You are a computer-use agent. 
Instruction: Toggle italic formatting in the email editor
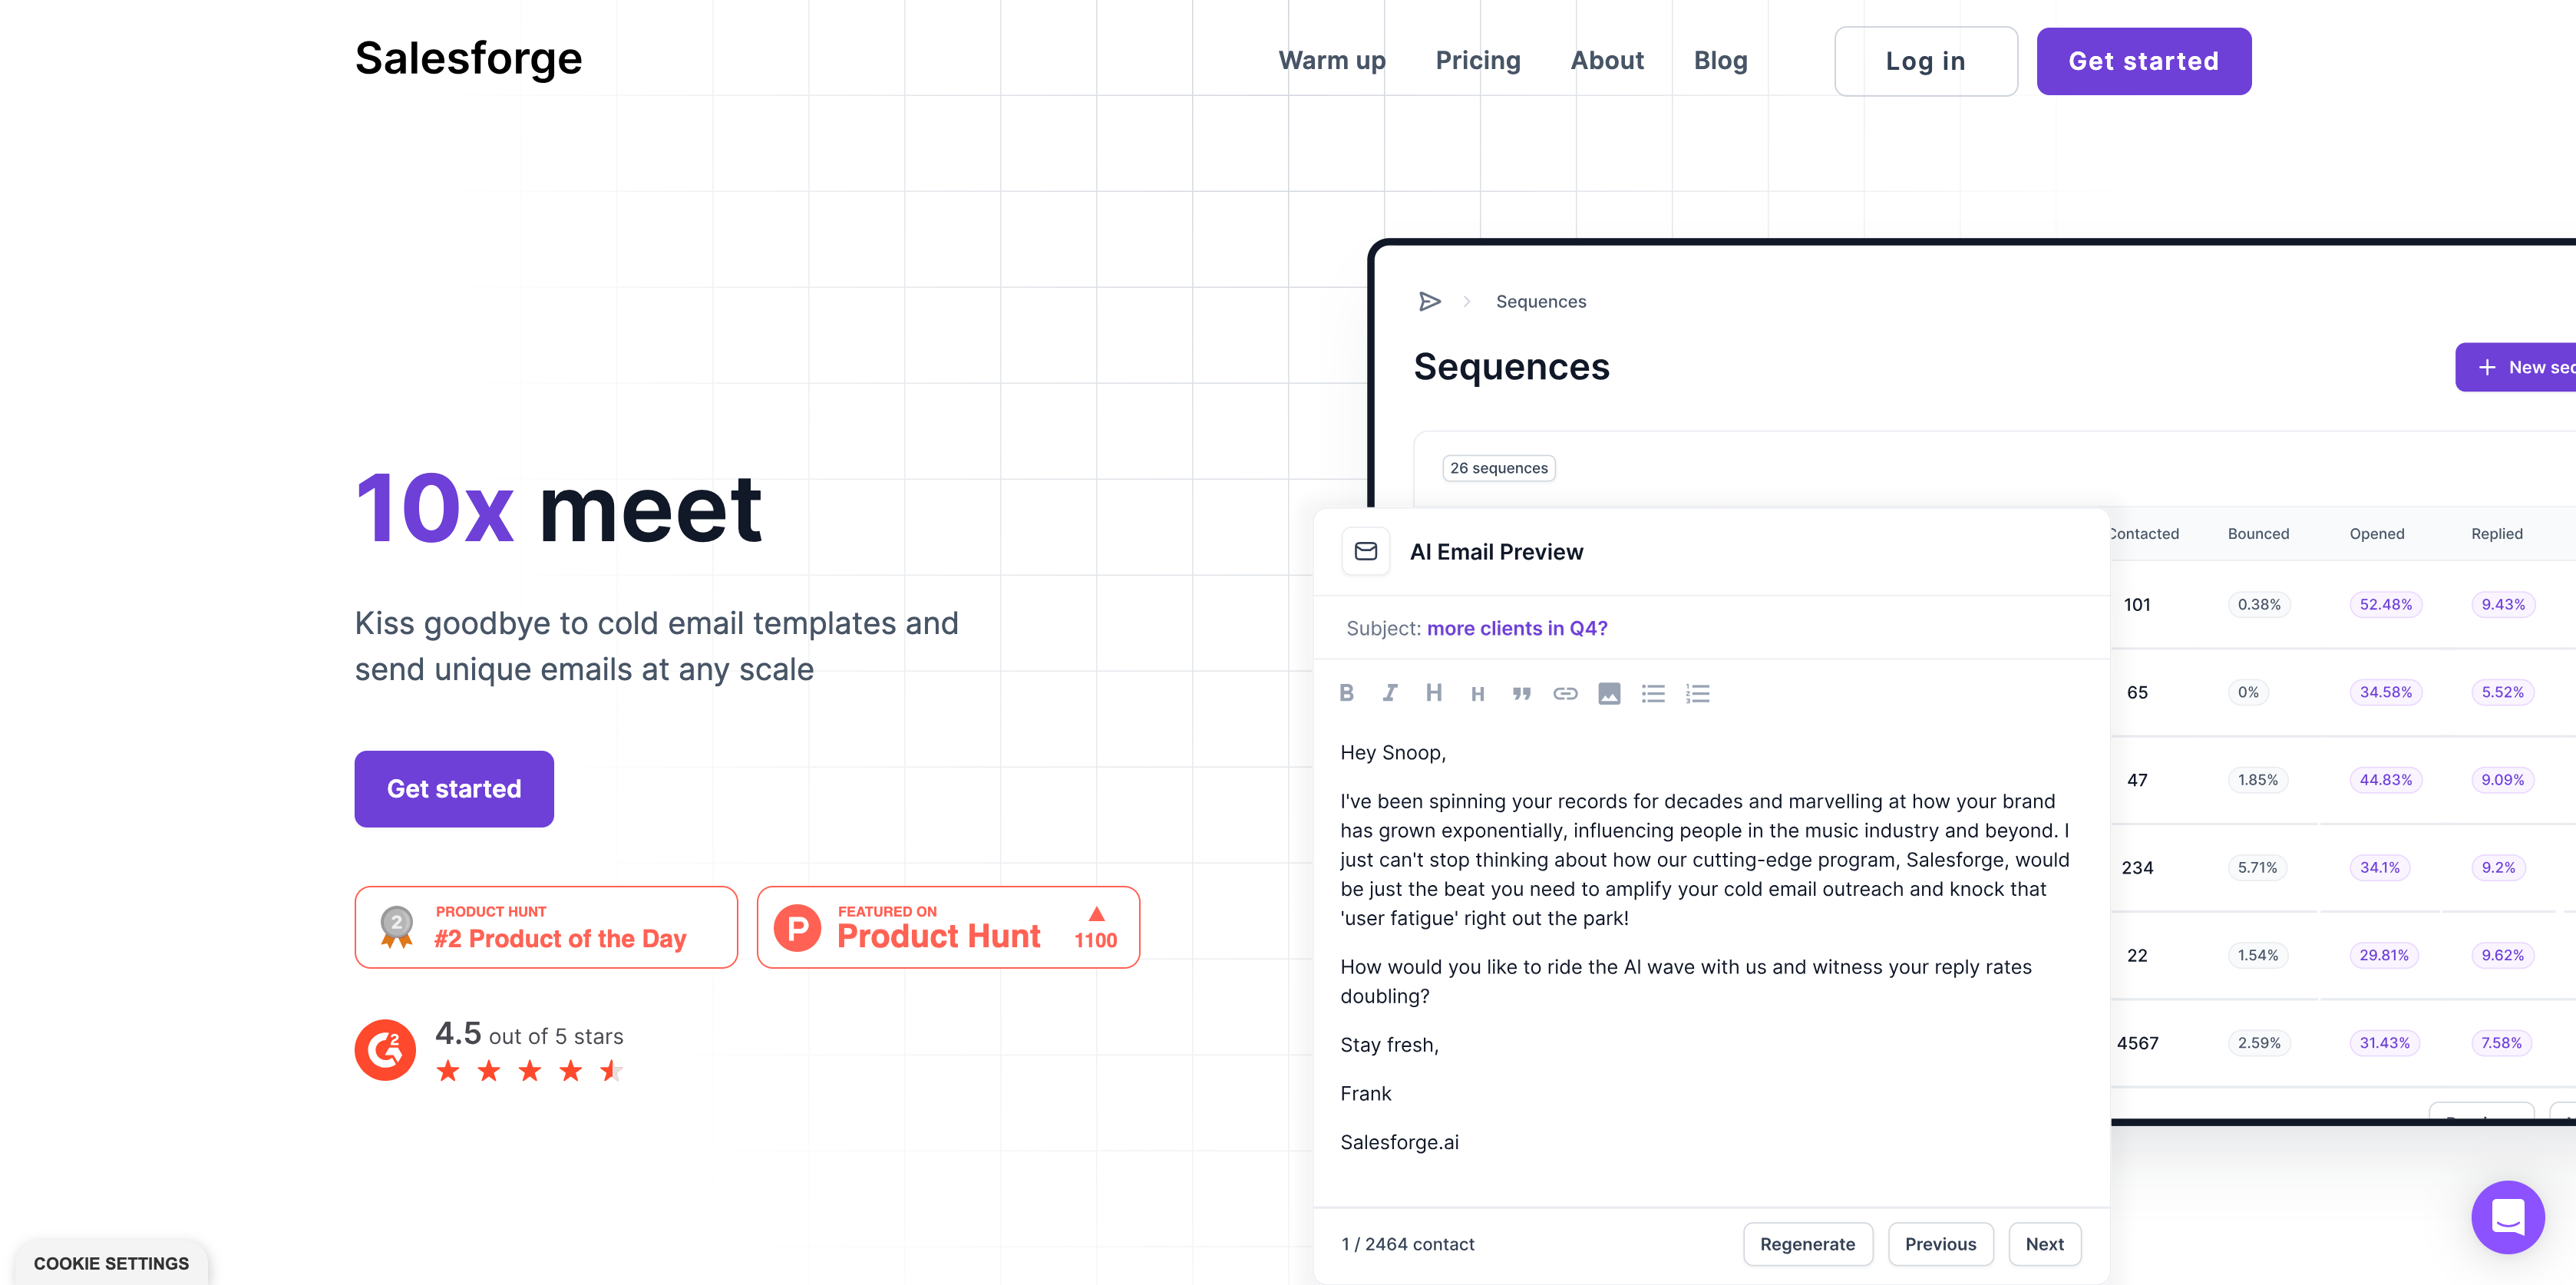tap(1390, 693)
